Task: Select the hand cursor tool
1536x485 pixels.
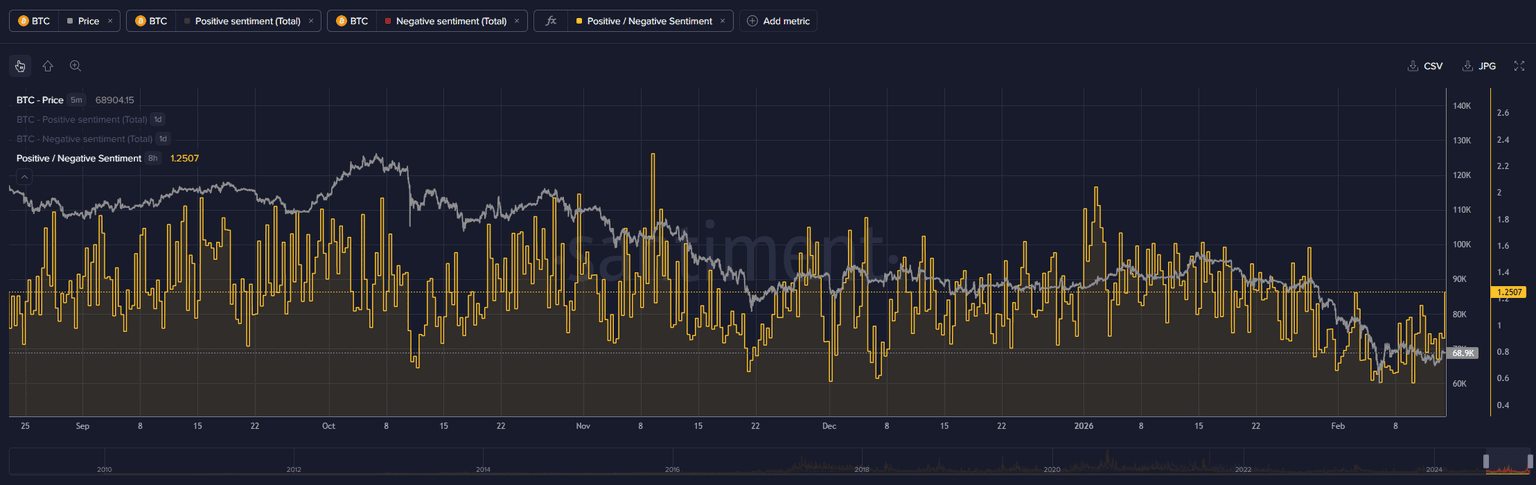Action: coord(20,66)
